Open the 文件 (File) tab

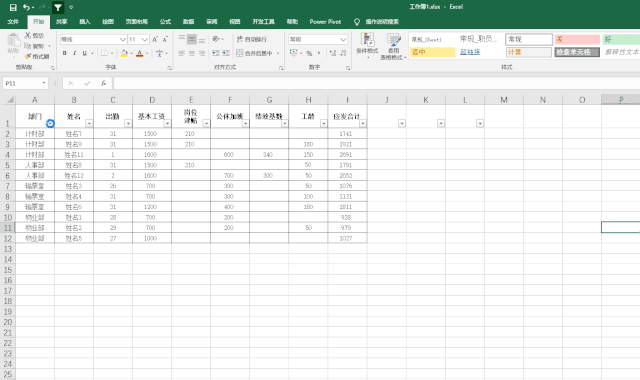click(13, 22)
